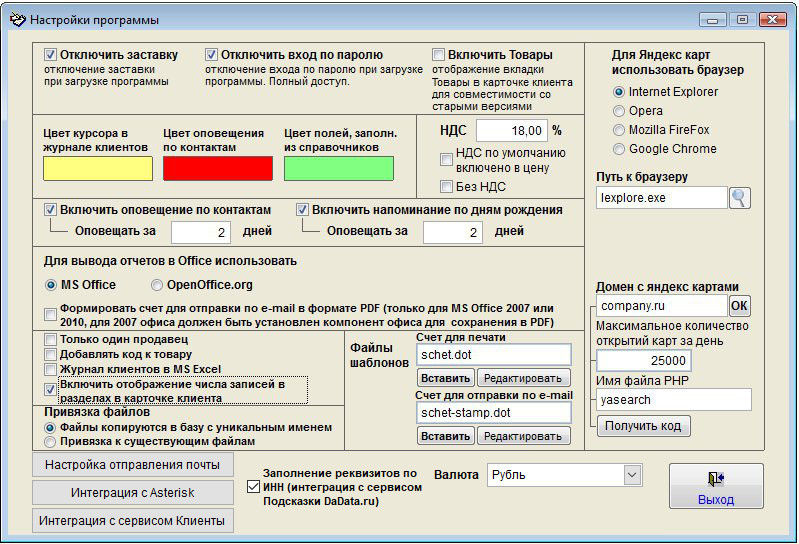The height and width of the screenshot is (544, 799).
Task: Enable the Включить Товары checkbox
Action: point(438,55)
